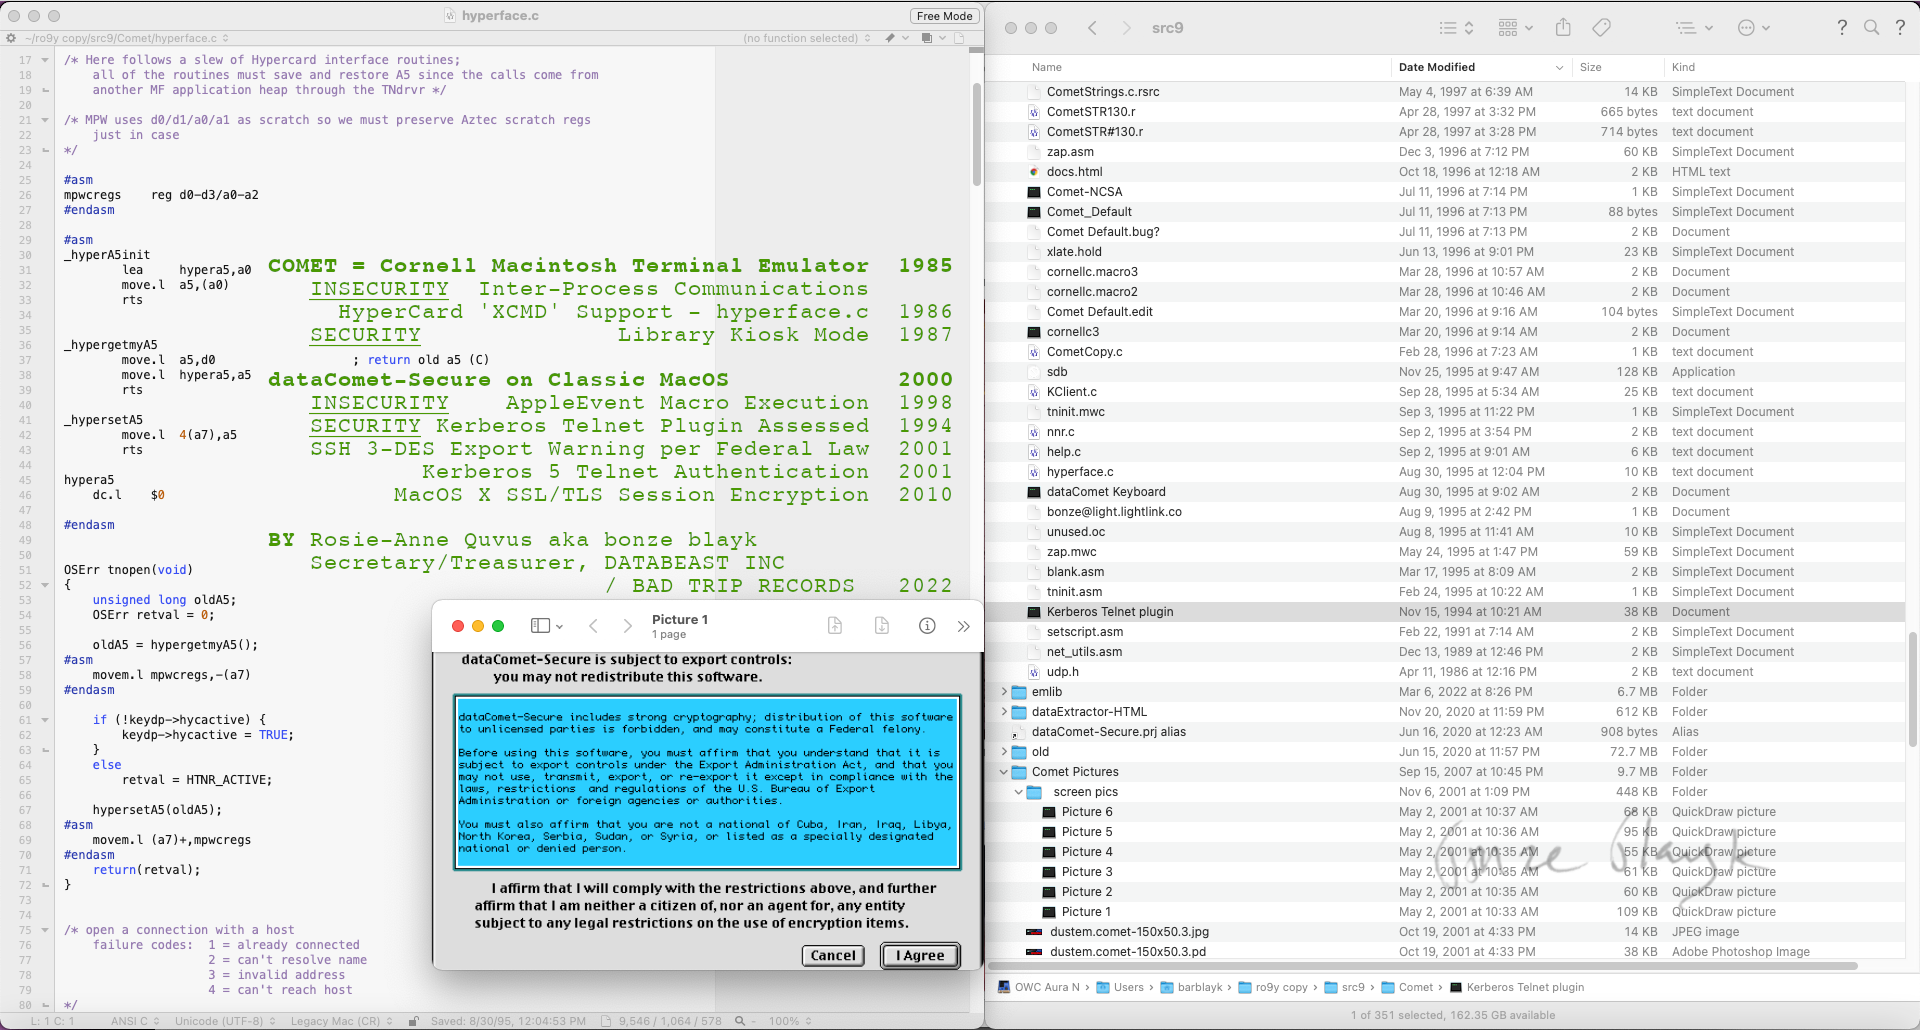1920x1030 pixels.
Task: Open the 100% zoom popup in BBEdit
Action: point(790,1021)
